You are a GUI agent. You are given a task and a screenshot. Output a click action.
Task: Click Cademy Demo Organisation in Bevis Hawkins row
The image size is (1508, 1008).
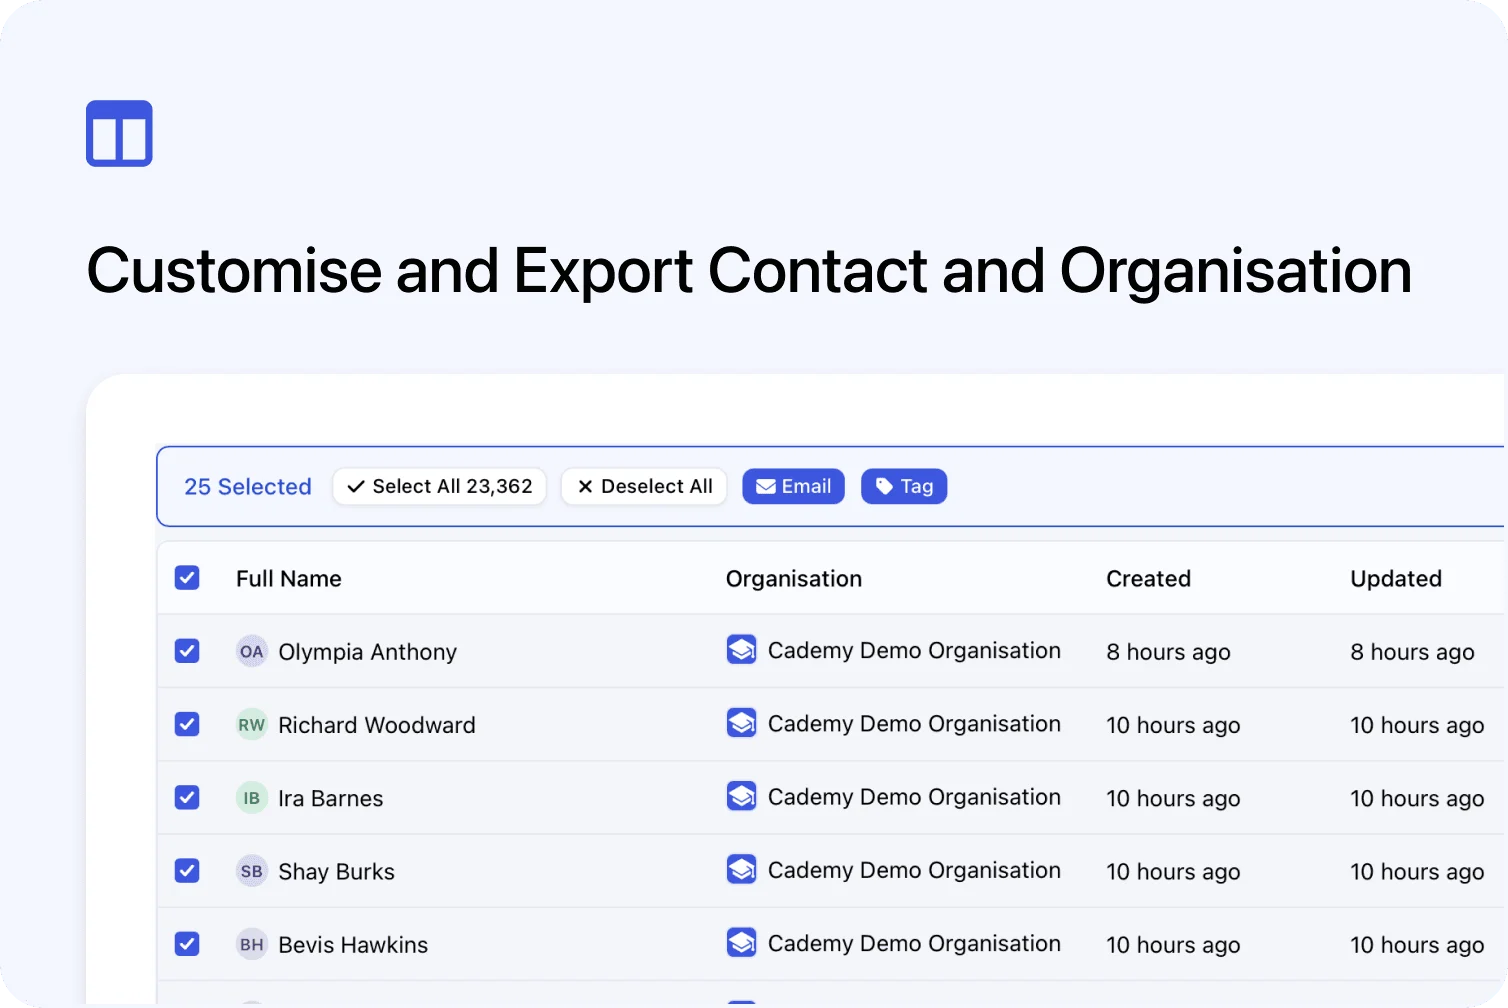click(914, 943)
